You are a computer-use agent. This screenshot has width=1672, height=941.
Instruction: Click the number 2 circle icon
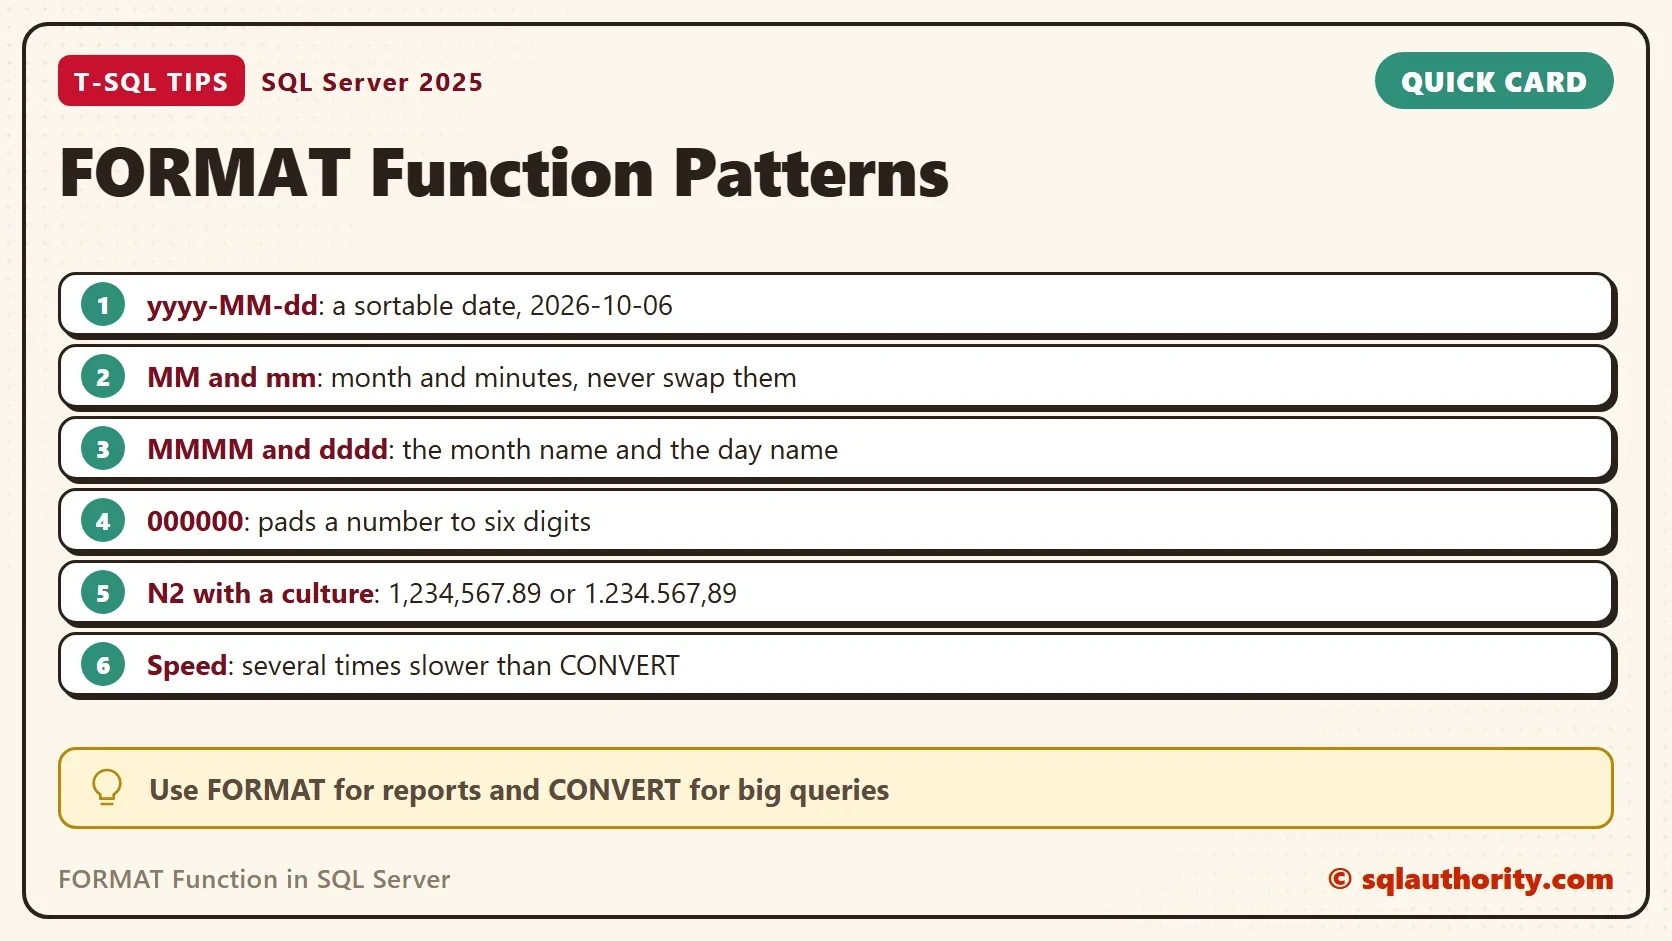click(x=103, y=377)
